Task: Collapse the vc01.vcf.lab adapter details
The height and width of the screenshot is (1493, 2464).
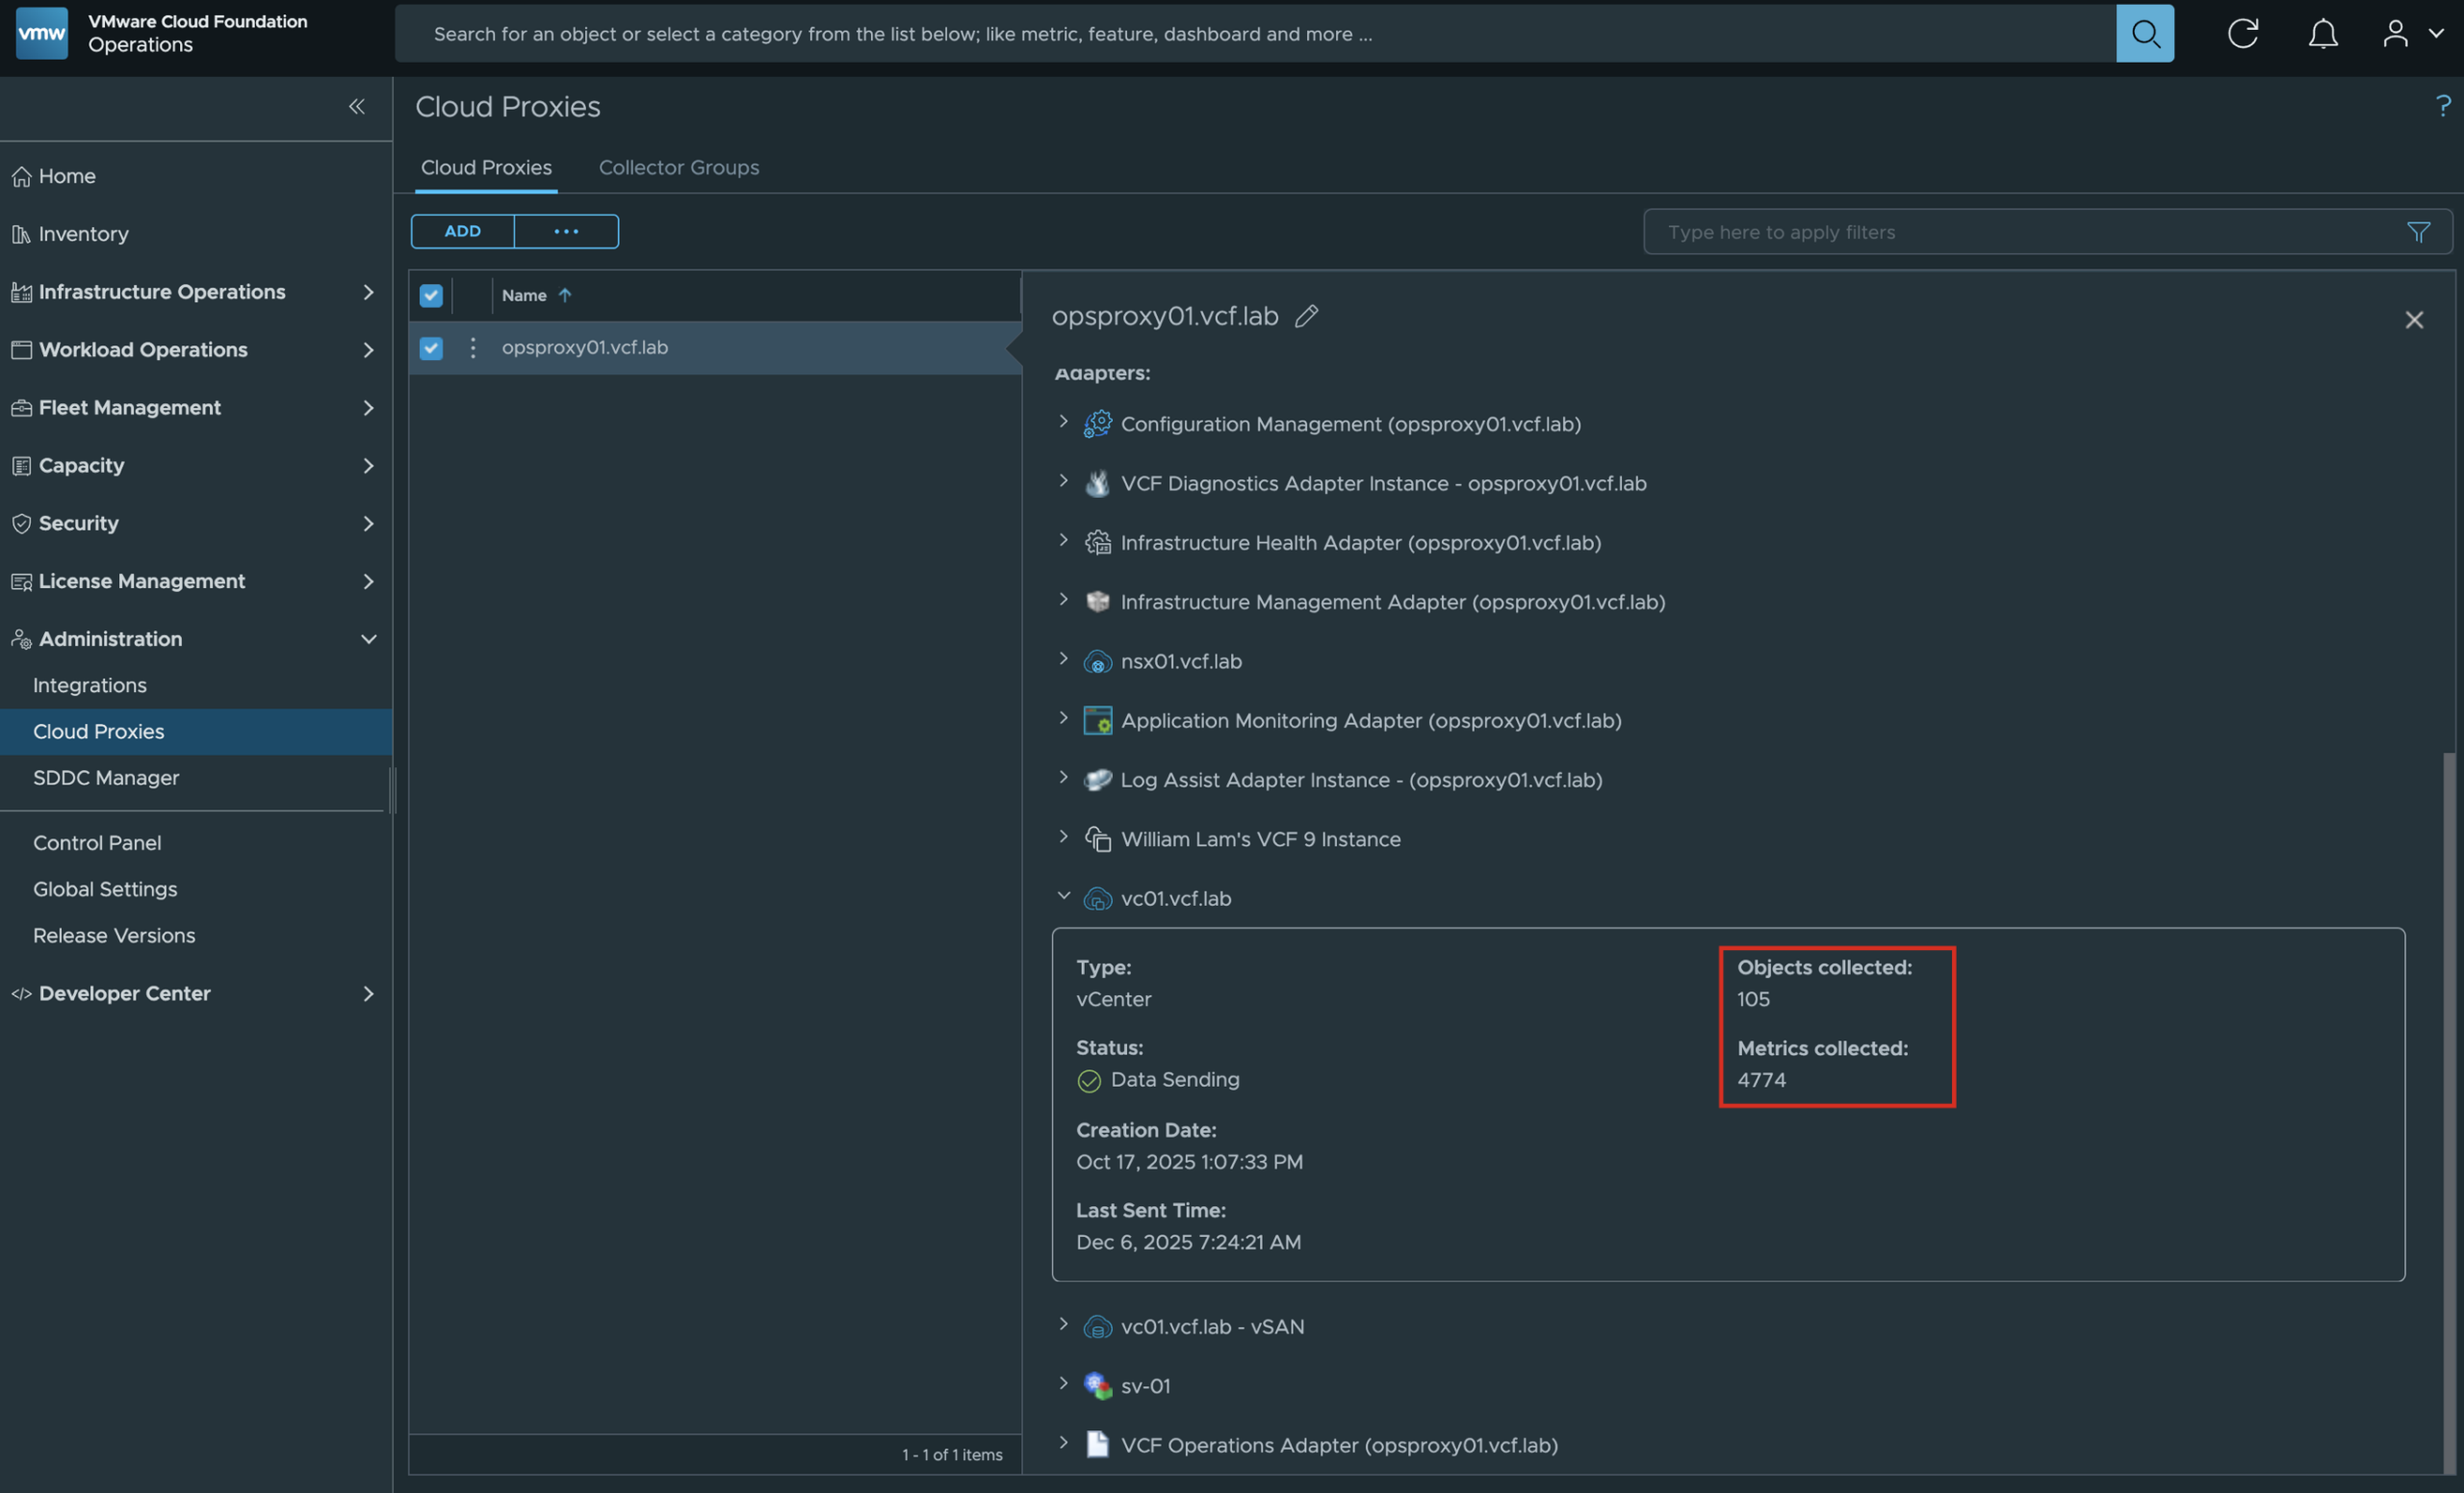Action: [1063, 897]
